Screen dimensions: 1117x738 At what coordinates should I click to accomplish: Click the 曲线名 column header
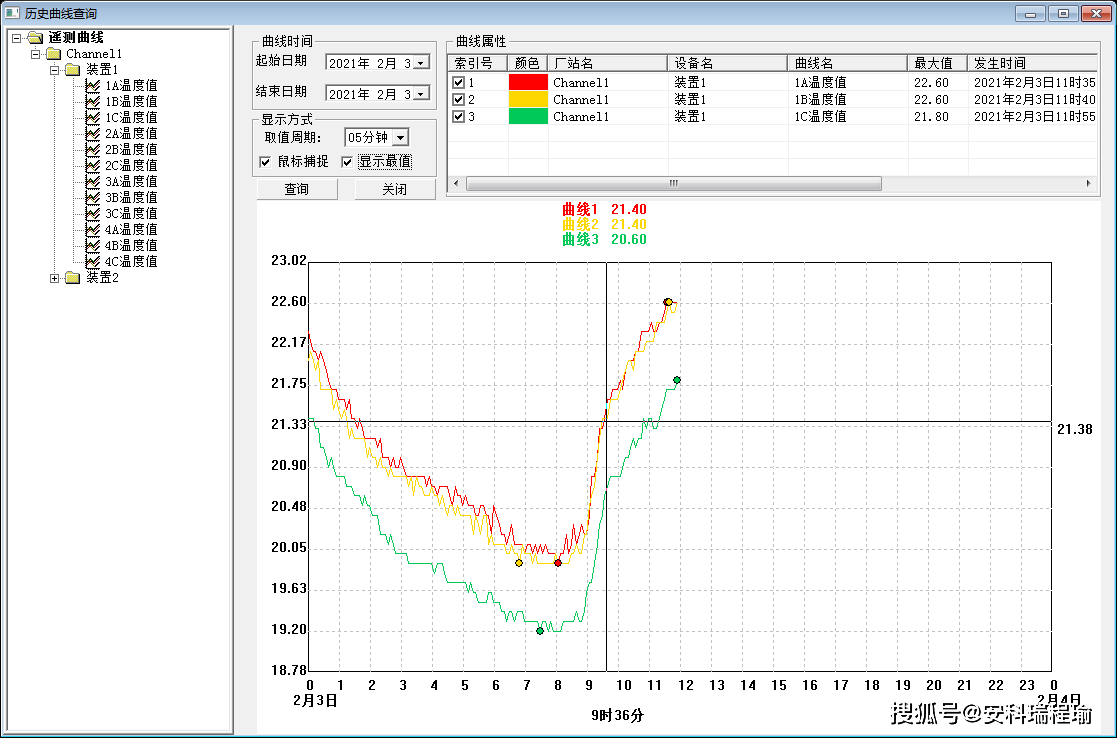(846, 63)
